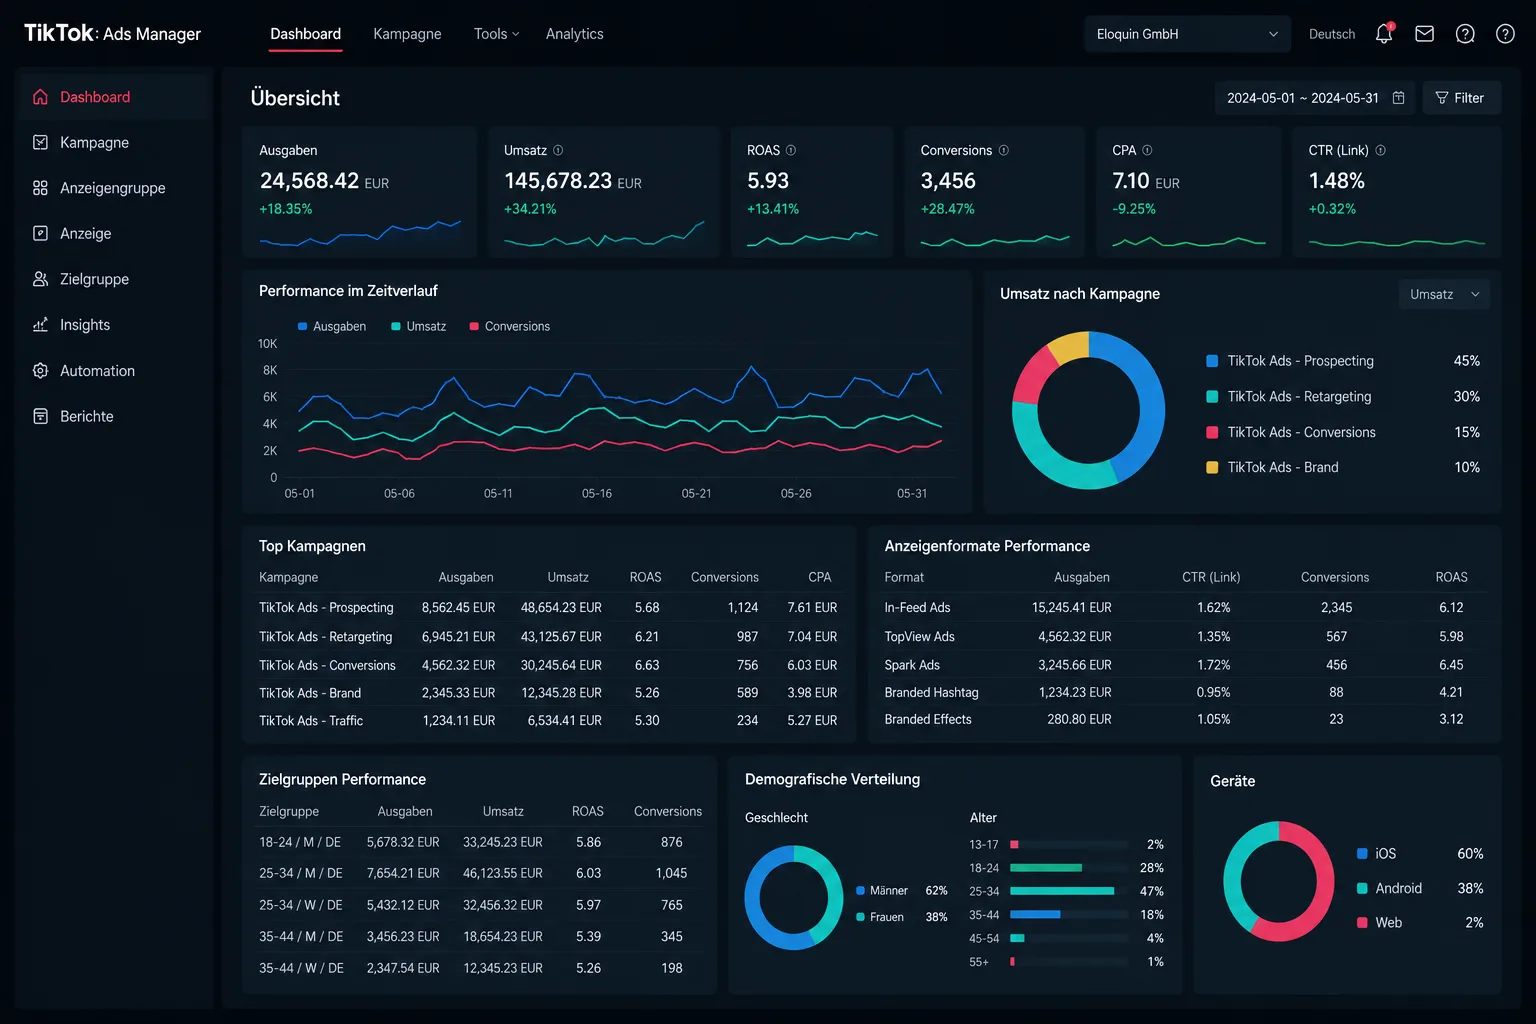
Task: Select the In-Feed Ads format row
Action: 1184,608
